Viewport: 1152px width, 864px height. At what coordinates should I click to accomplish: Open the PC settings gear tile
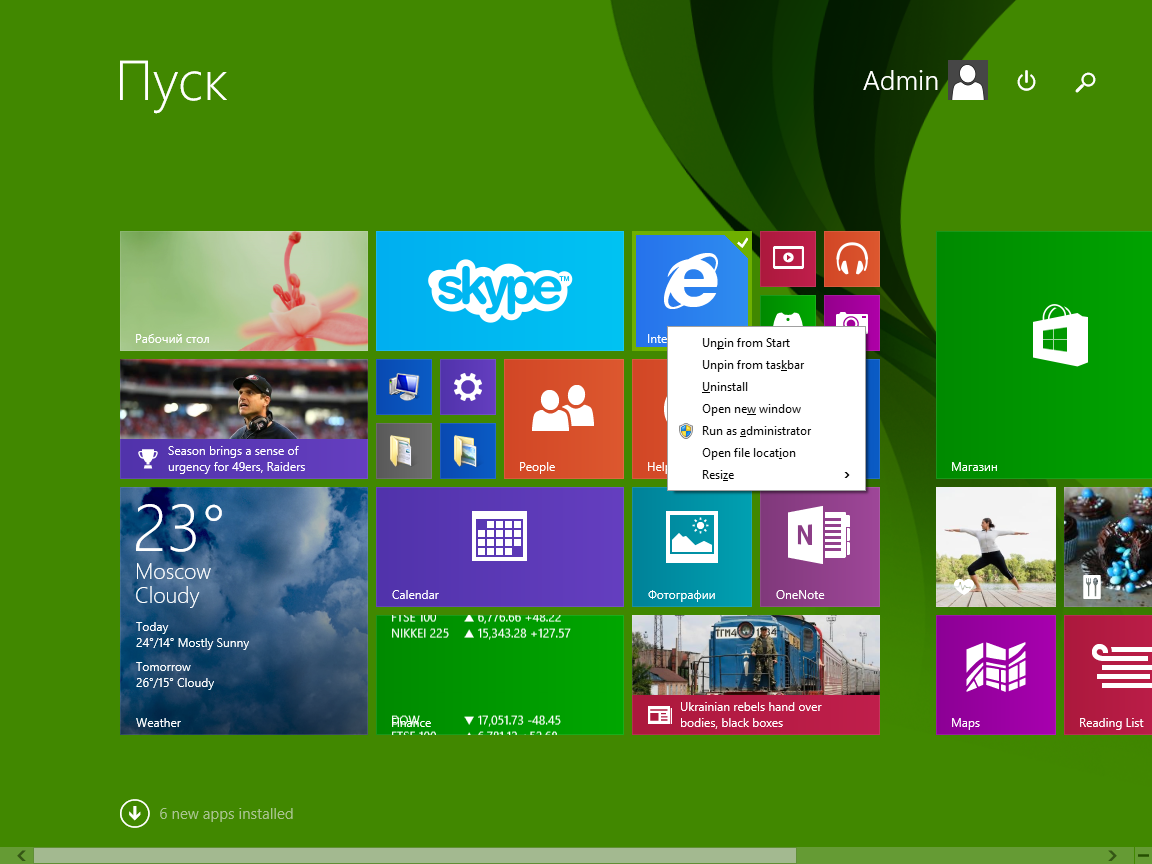(x=468, y=386)
